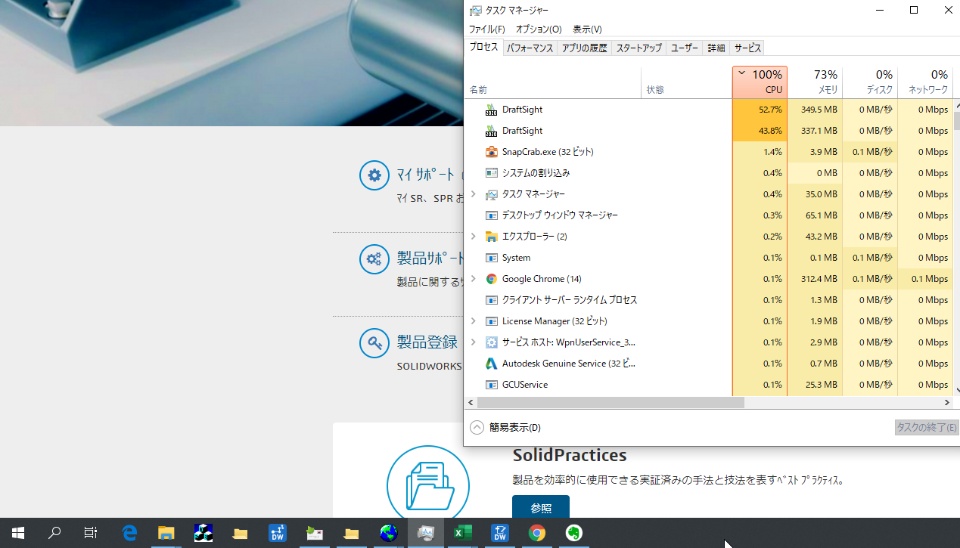Screen dimensions: 960x548
Task: Switch to the スタートアップ tab
Action: pyautogui.click(x=639, y=48)
